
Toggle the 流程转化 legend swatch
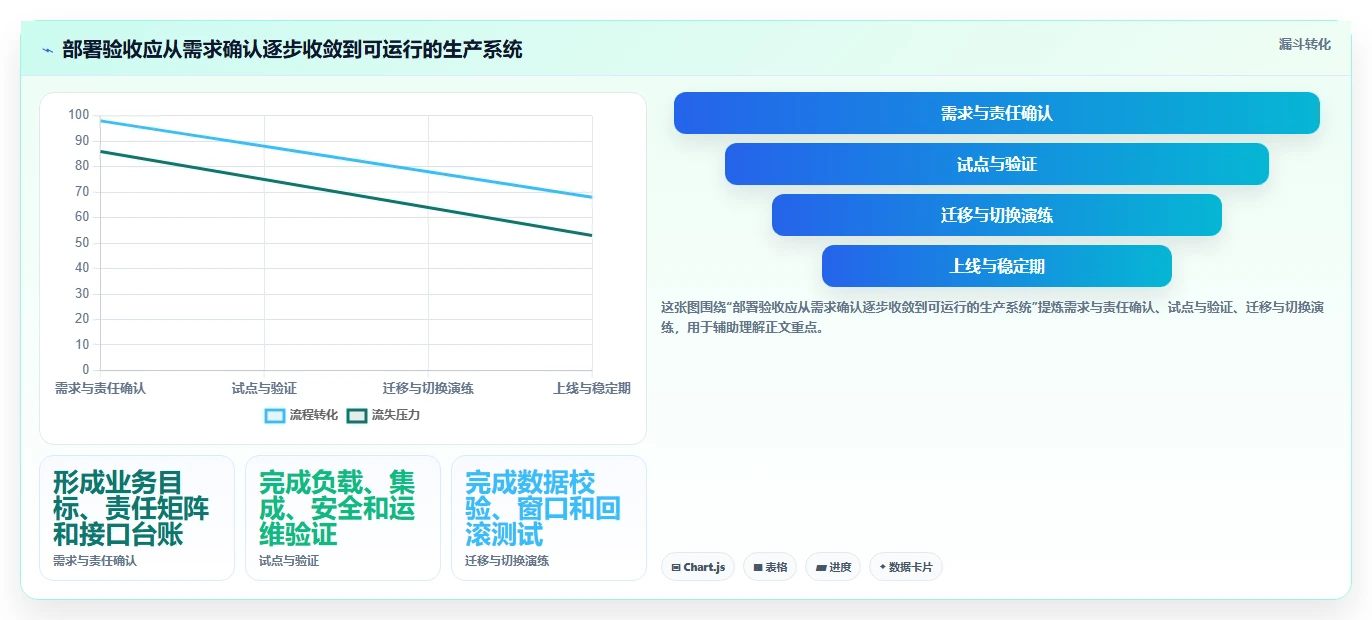[x=275, y=415]
